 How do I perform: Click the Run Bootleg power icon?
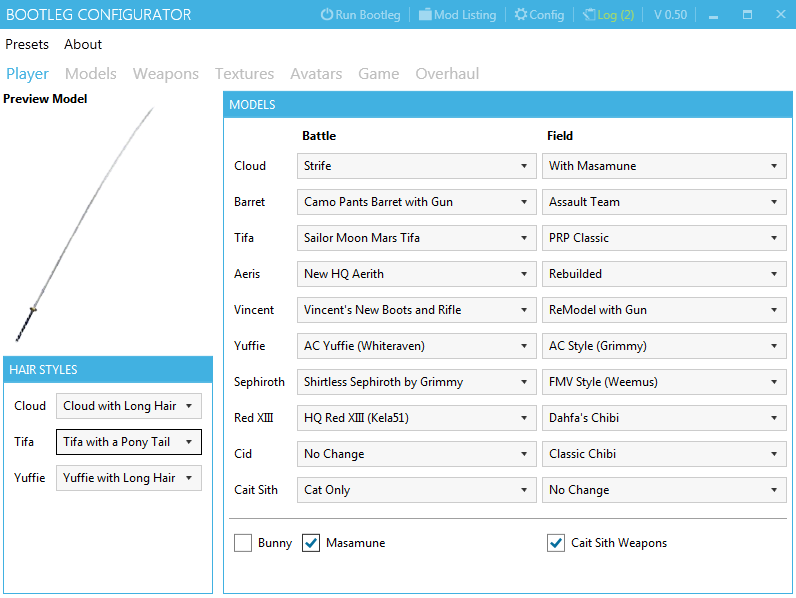326,15
